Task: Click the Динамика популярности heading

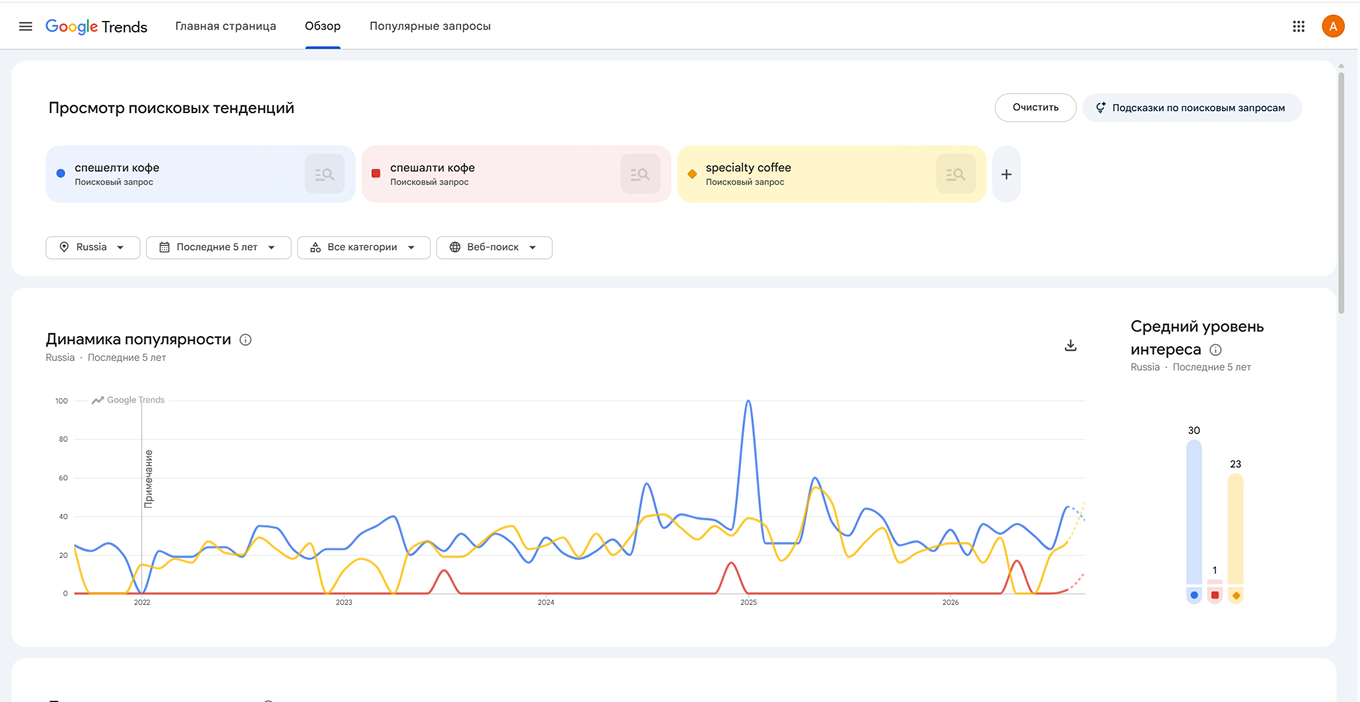Action: [138, 340]
